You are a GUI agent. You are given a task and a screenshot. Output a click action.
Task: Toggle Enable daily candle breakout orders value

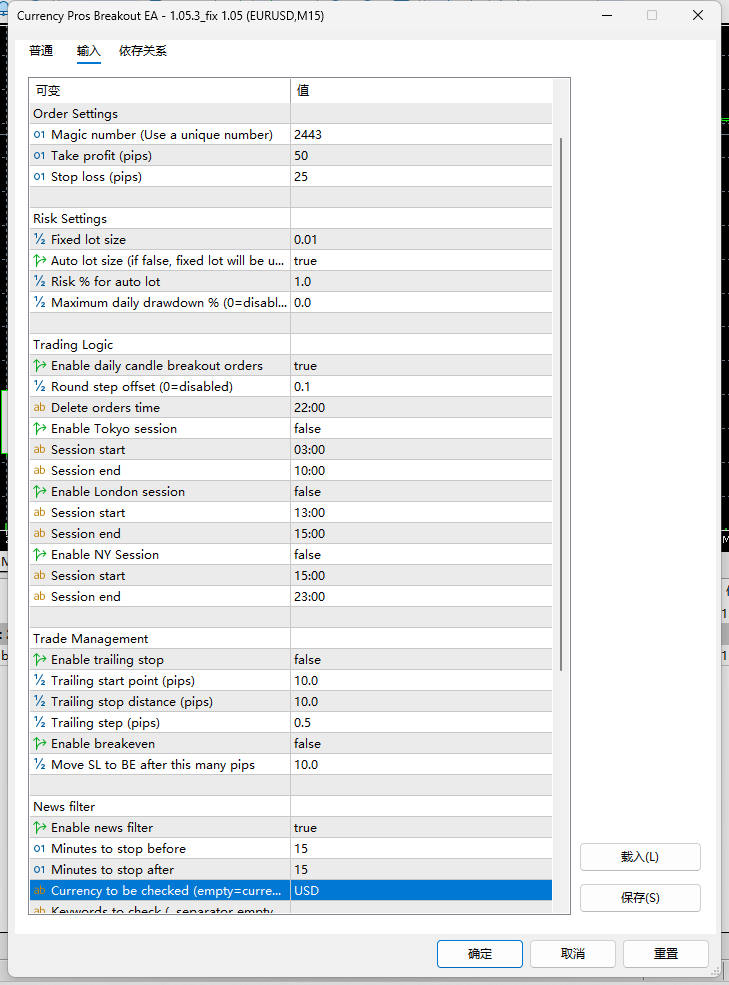(421, 365)
